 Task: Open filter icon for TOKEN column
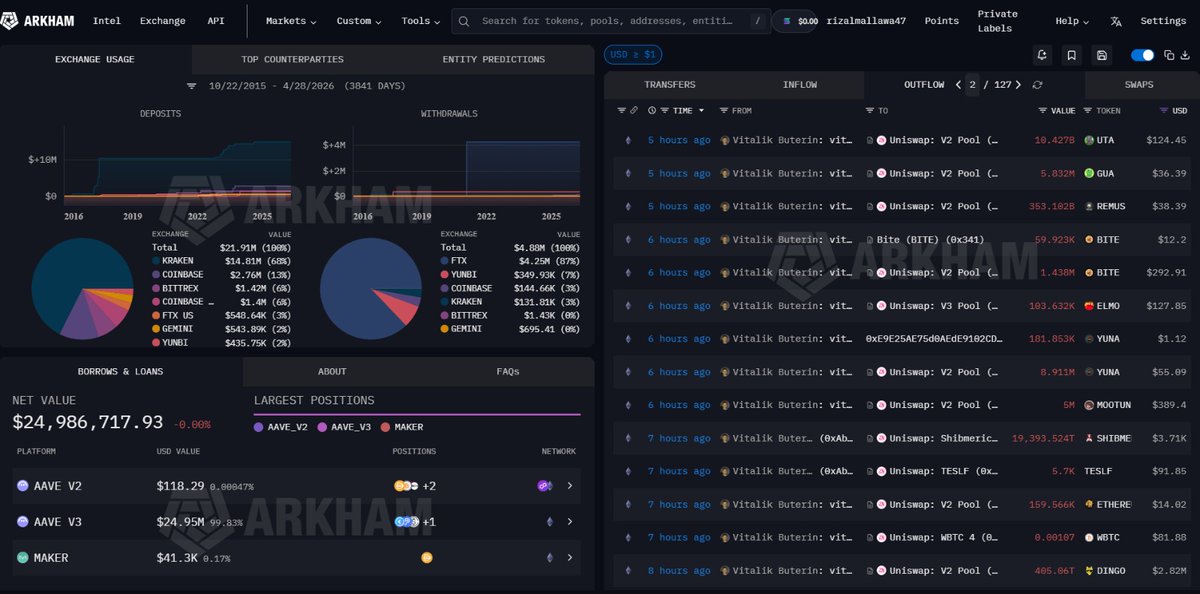pyautogui.click(x=1088, y=110)
